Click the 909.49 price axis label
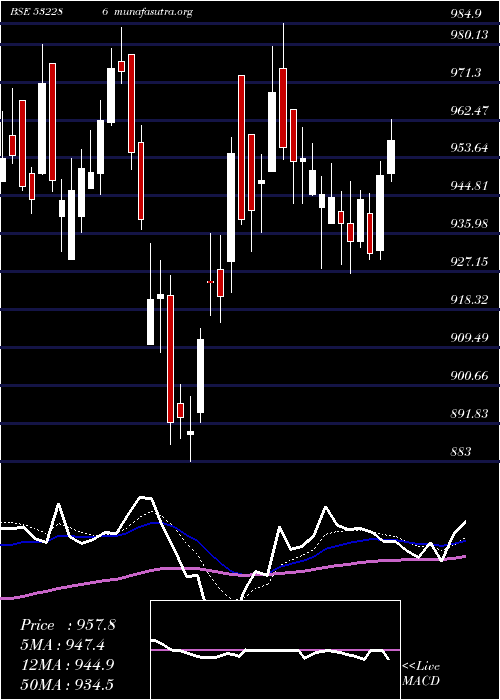500x700 pixels. click(x=469, y=338)
